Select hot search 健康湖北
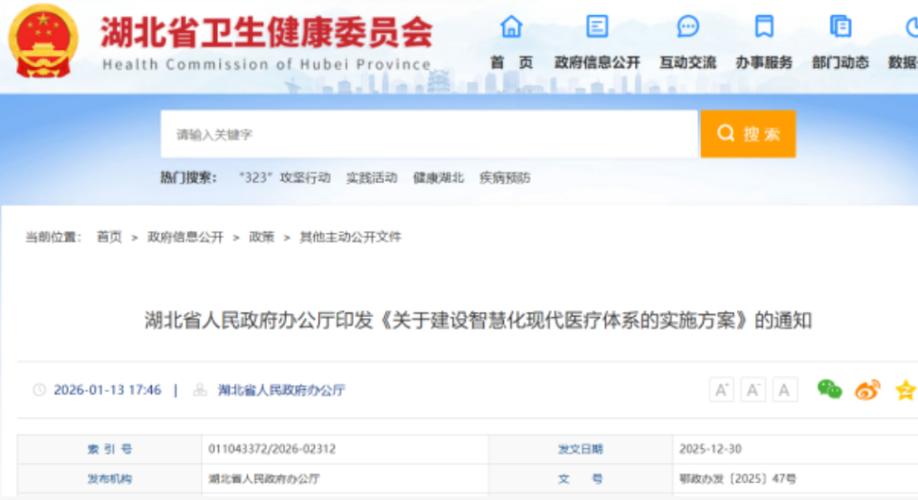 [439, 177]
